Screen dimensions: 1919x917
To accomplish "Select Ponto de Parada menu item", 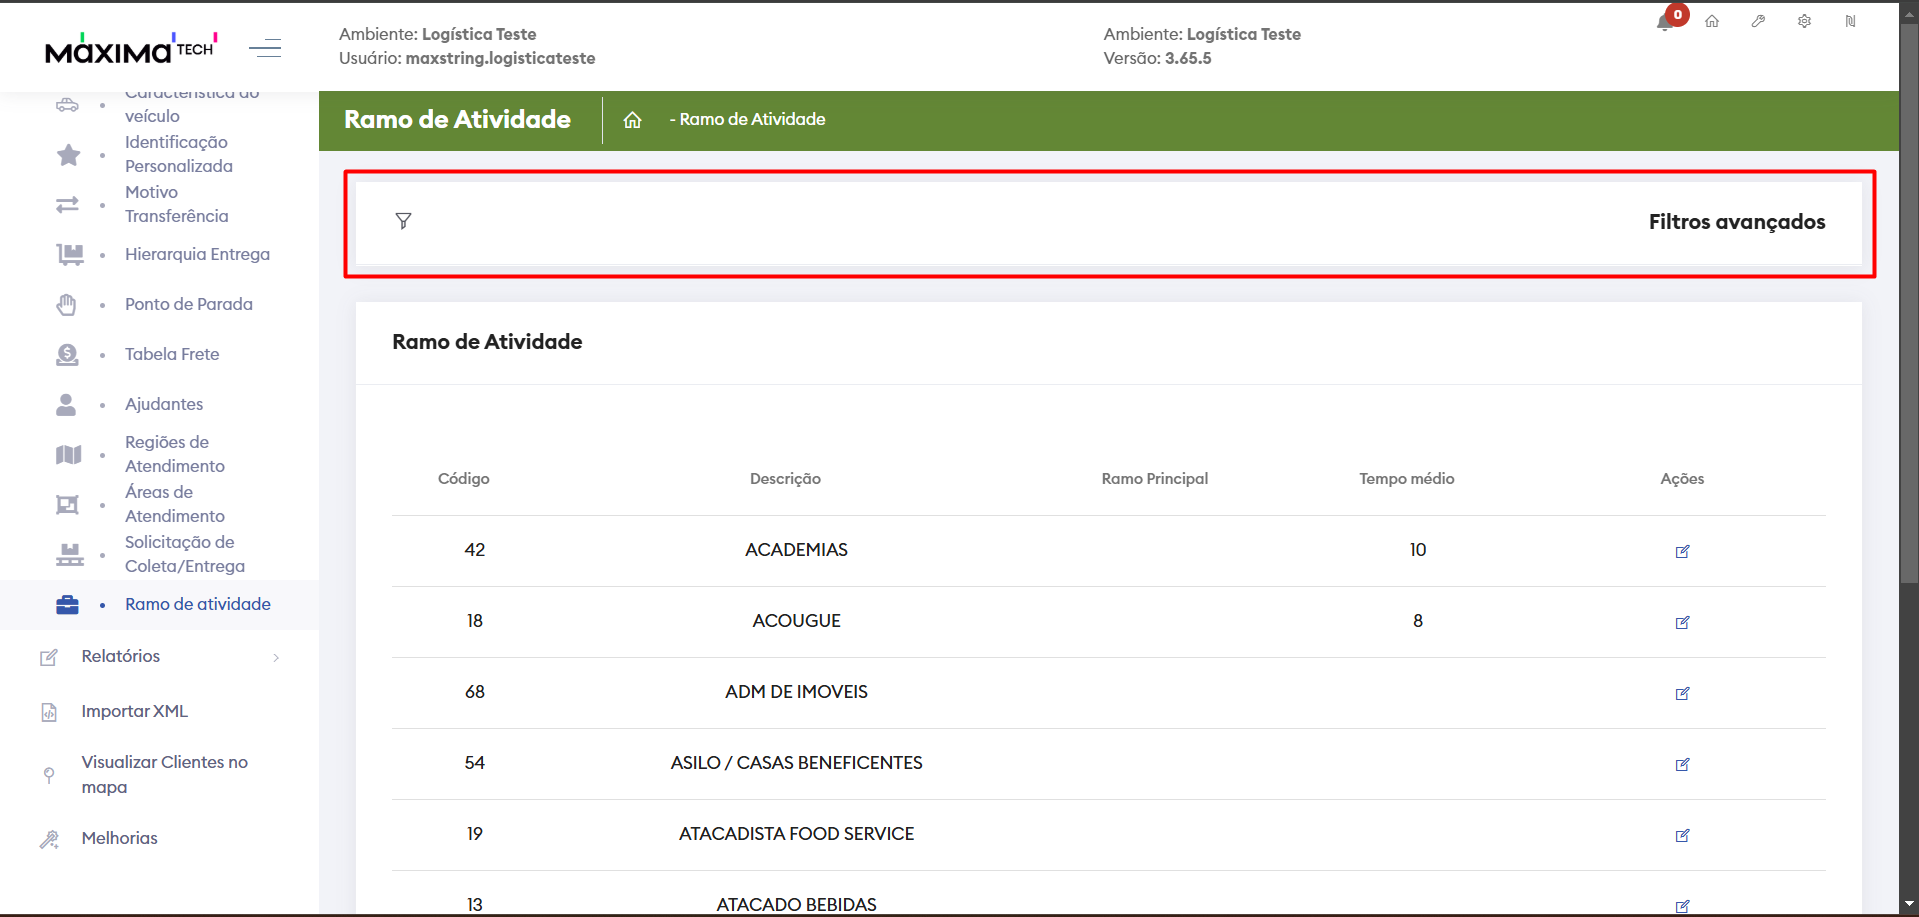I will click(x=188, y=304).
